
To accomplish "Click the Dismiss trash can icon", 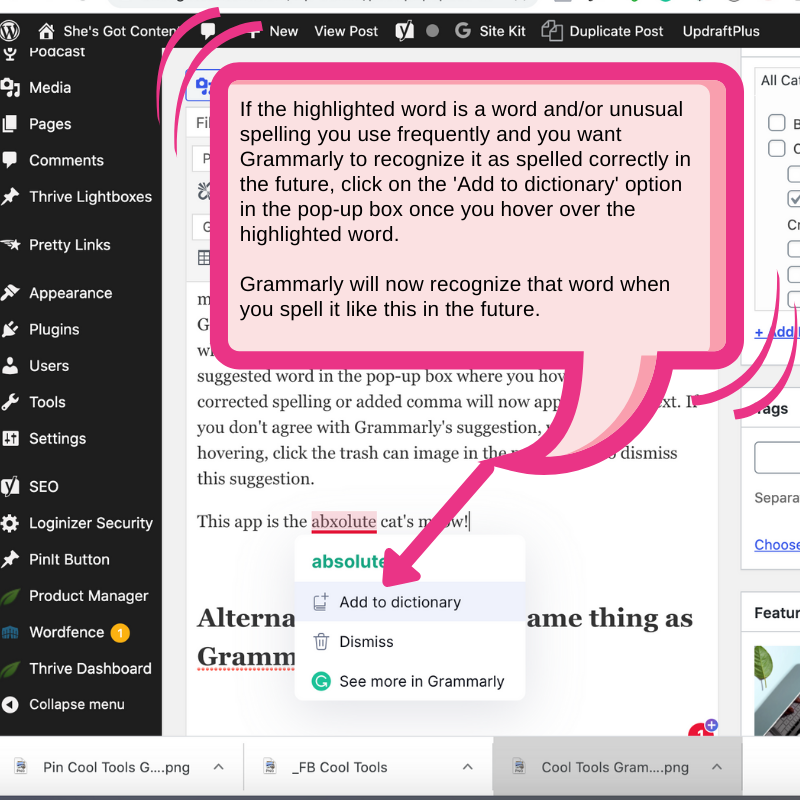I will pyautogui.click(x=321, y=642).
